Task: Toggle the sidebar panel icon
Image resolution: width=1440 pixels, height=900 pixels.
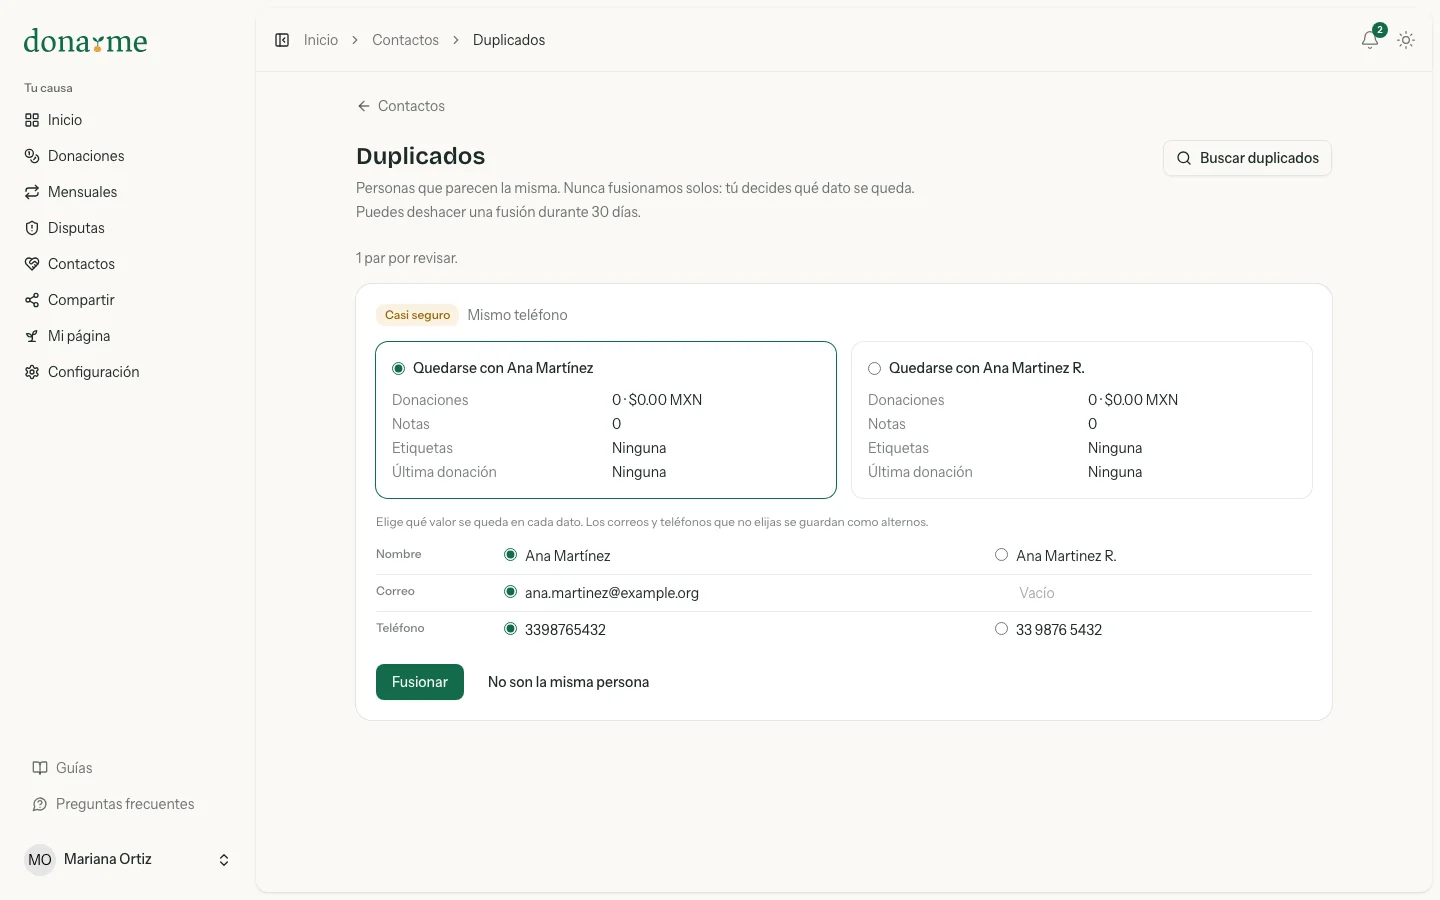Action: coord(282,40)
